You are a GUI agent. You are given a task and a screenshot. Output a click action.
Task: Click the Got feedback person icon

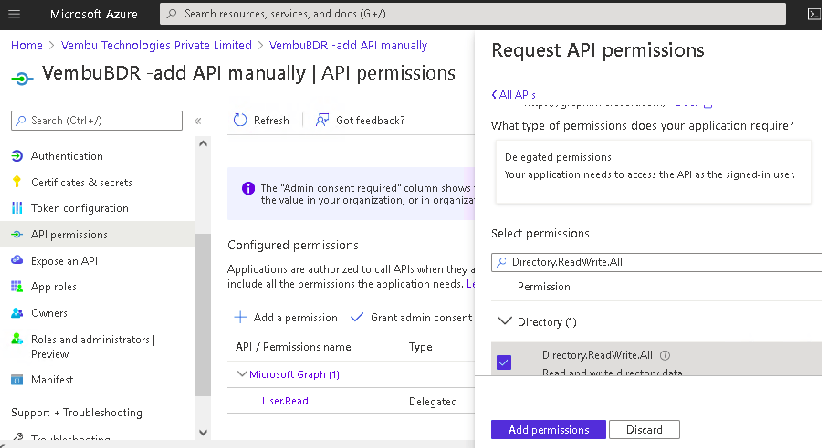pyautogui.click(x=322, y=120)
